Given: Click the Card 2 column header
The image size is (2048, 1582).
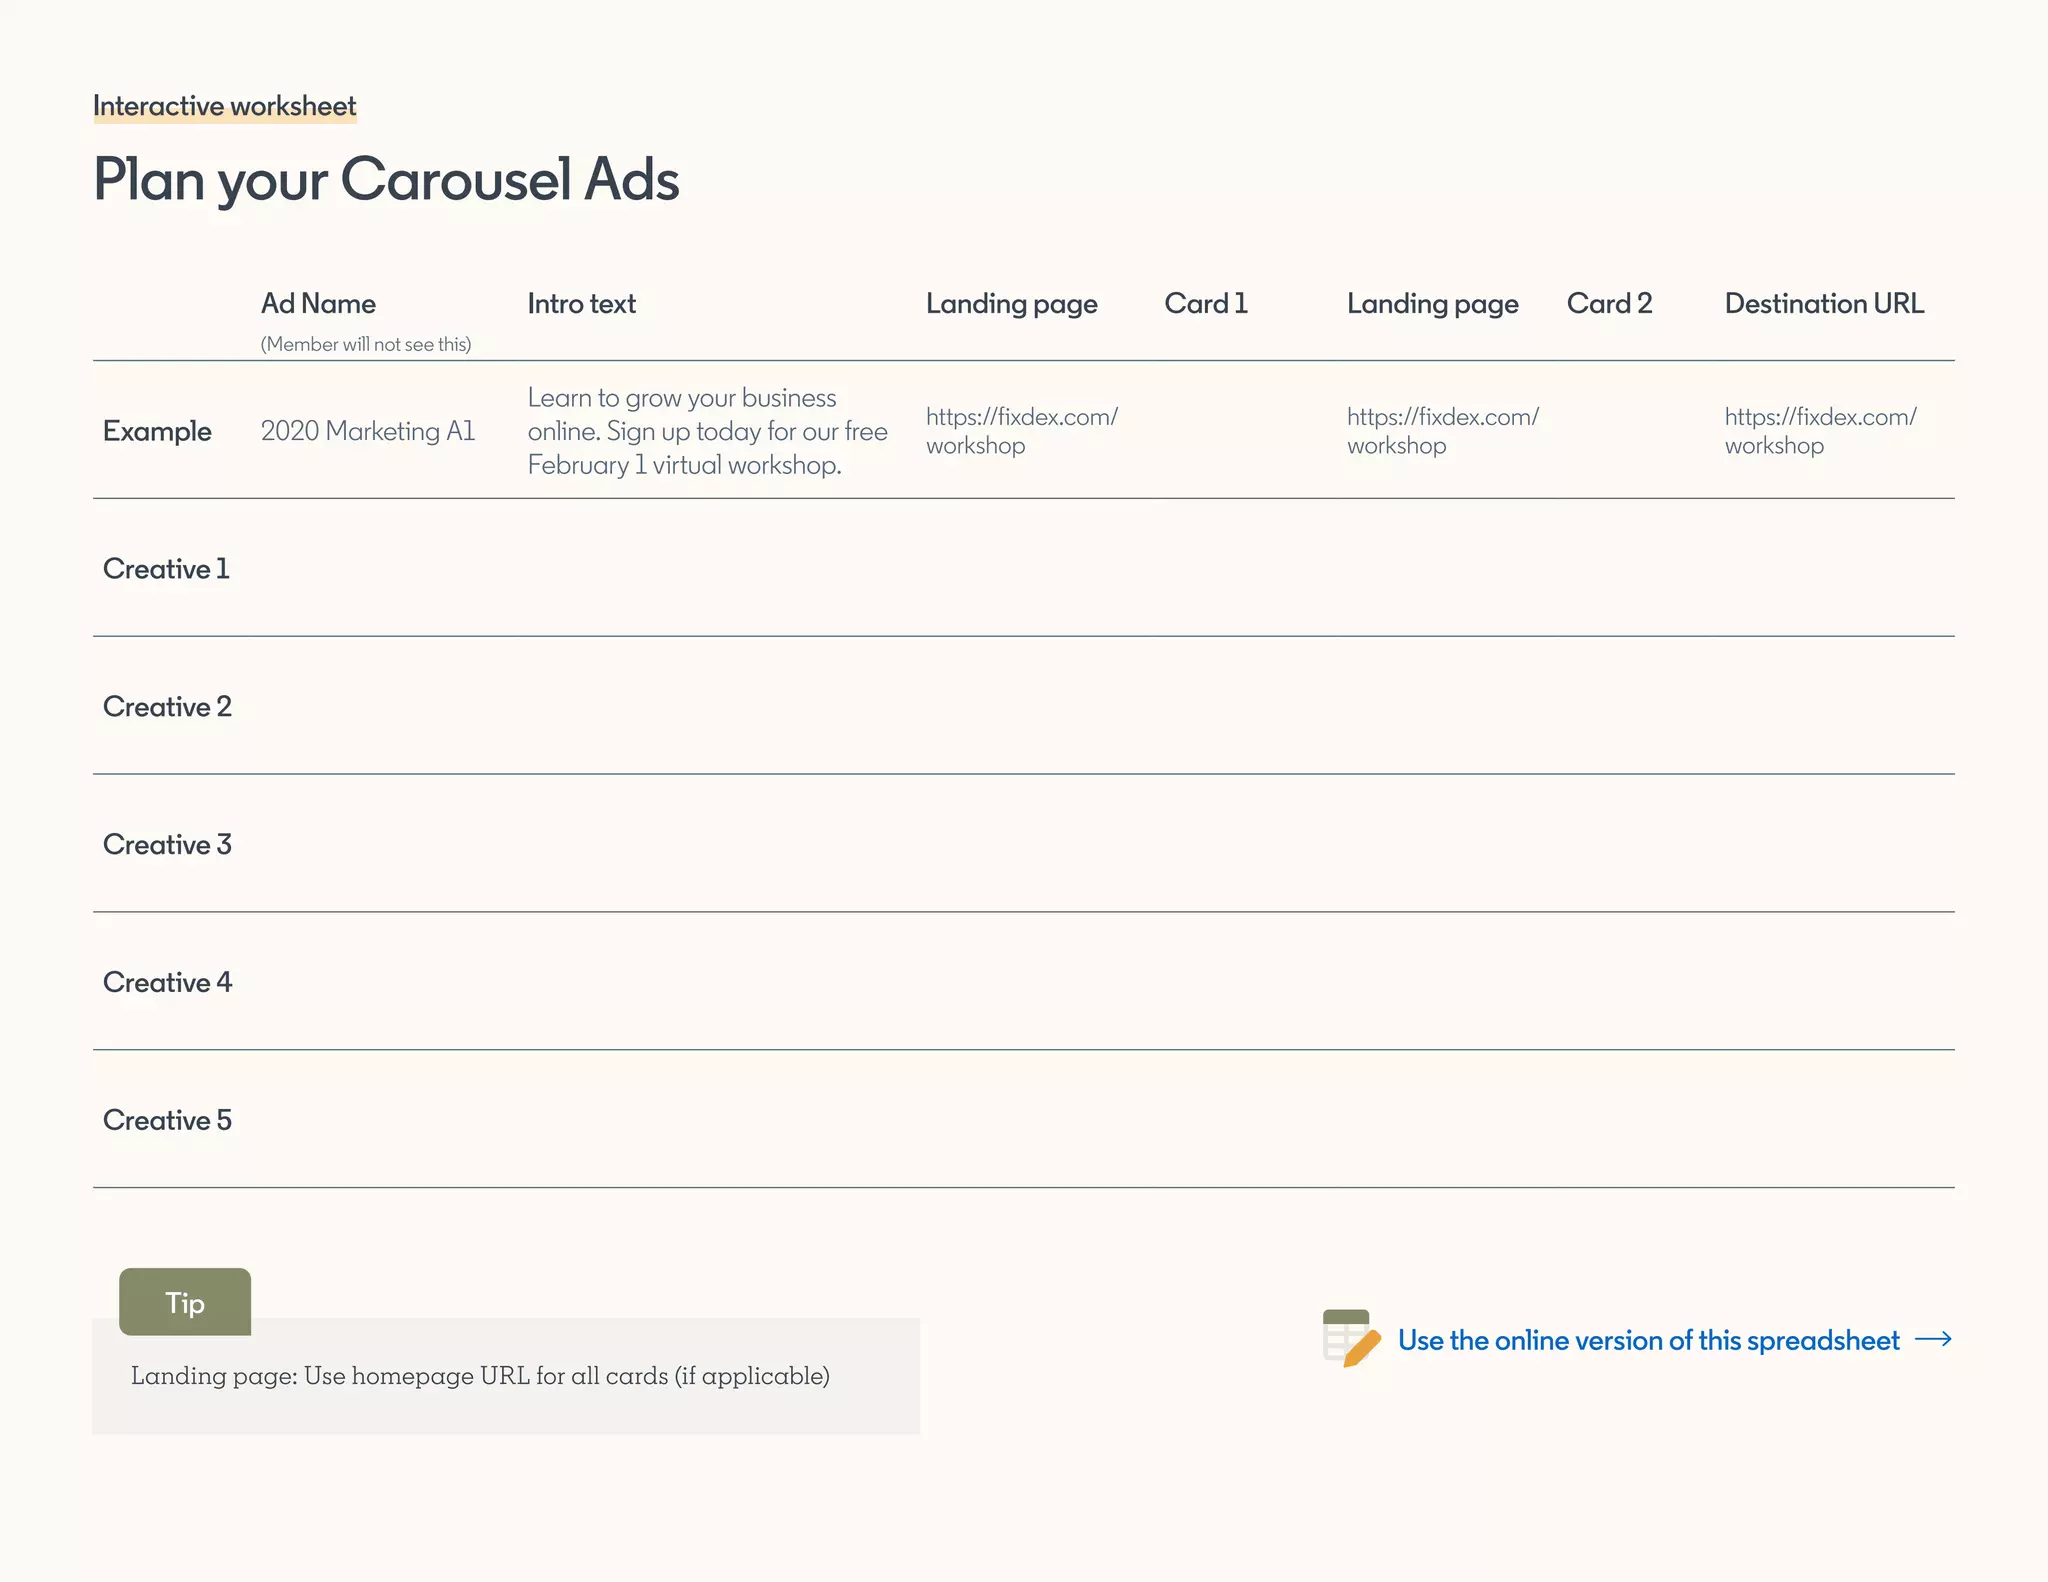Looking at the screenshot, I should click(x=1609, y=303).
